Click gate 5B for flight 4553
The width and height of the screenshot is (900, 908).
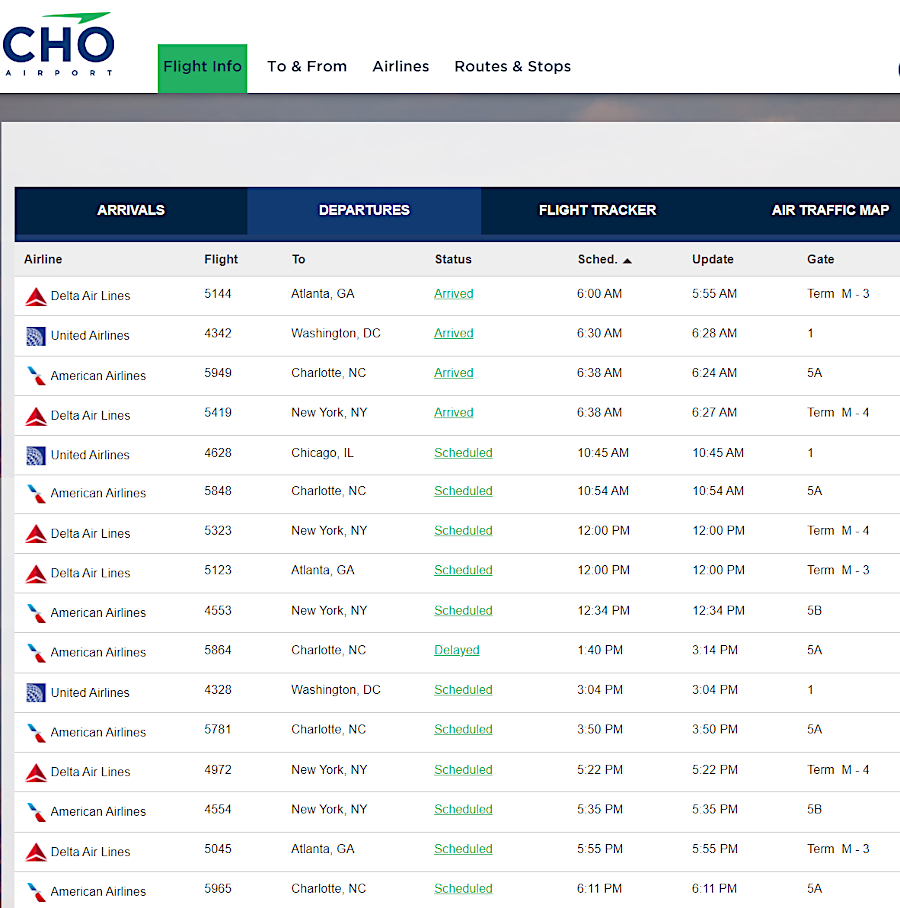click(x=814, y=611)
